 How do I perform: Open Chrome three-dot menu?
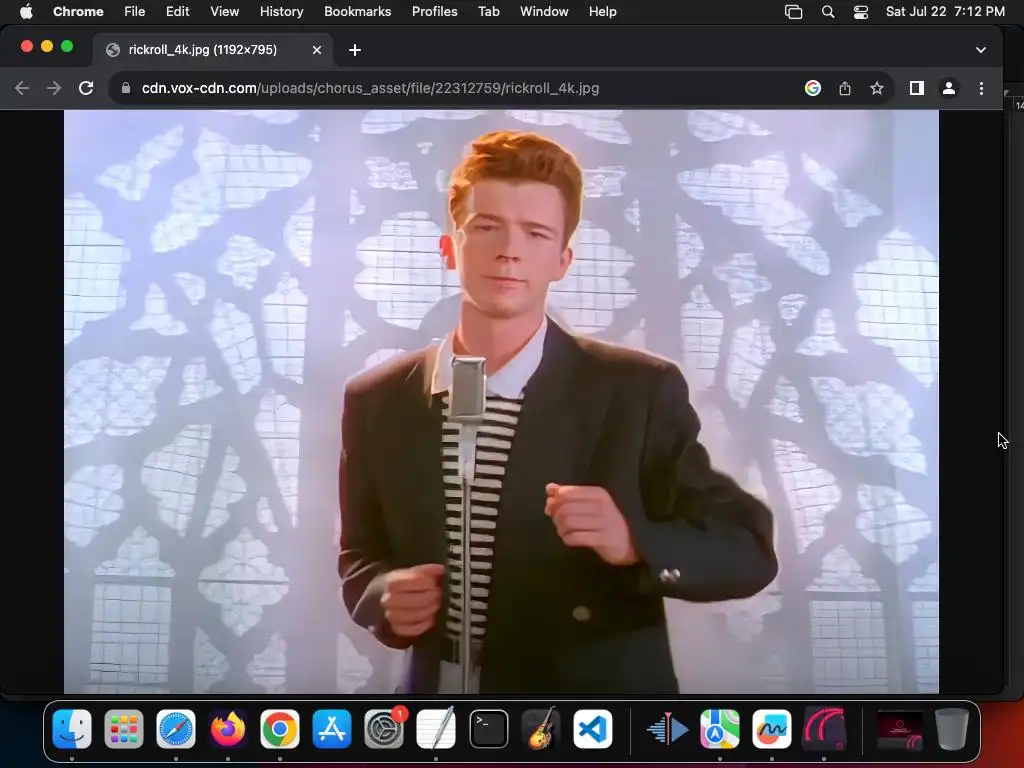pyautogui.click(x=981, y=88)
